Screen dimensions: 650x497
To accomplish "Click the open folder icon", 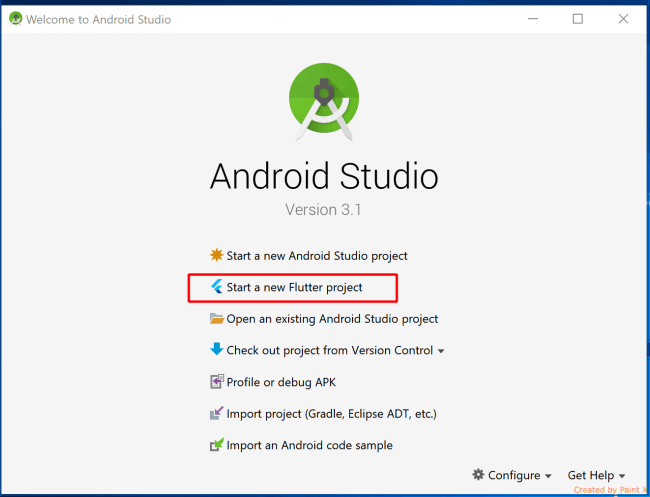I will point(217,318).
